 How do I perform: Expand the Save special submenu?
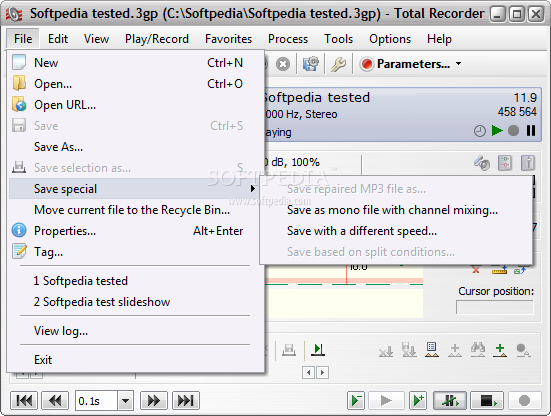pyautogui.click(x=135, y=189)
